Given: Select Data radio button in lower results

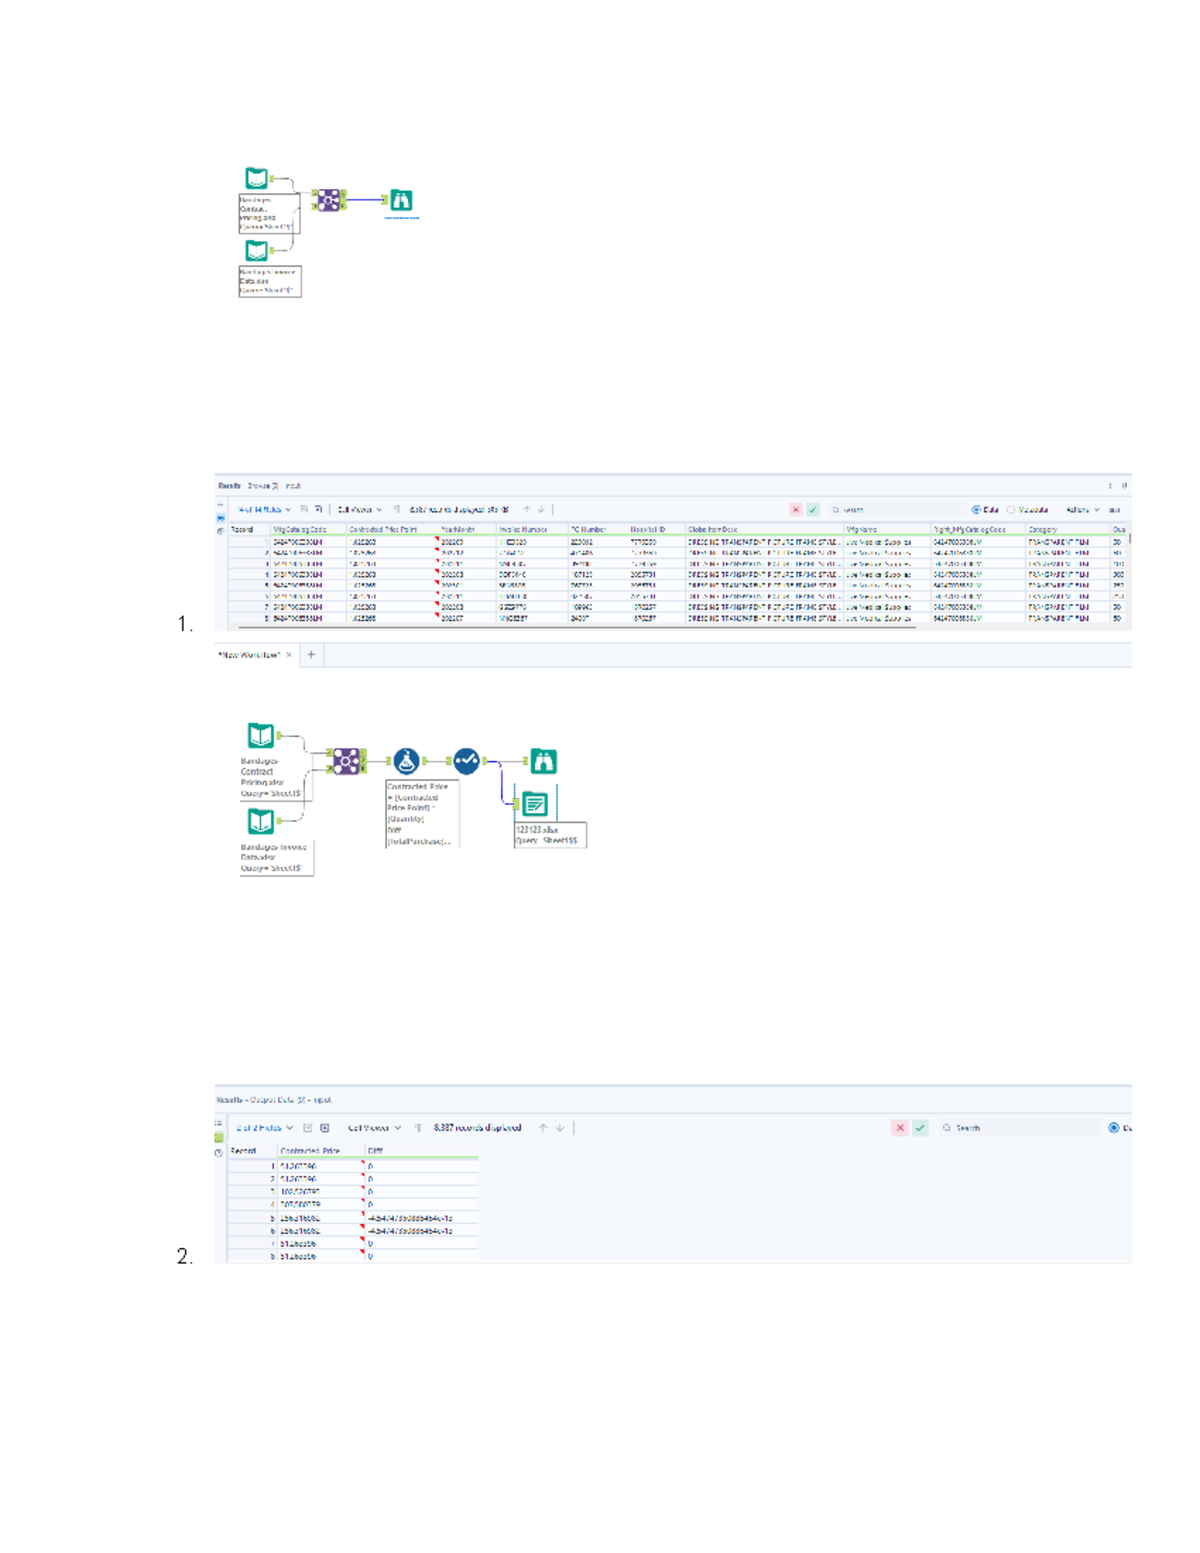Looking at the screenshot, I should point(1113,1128).
